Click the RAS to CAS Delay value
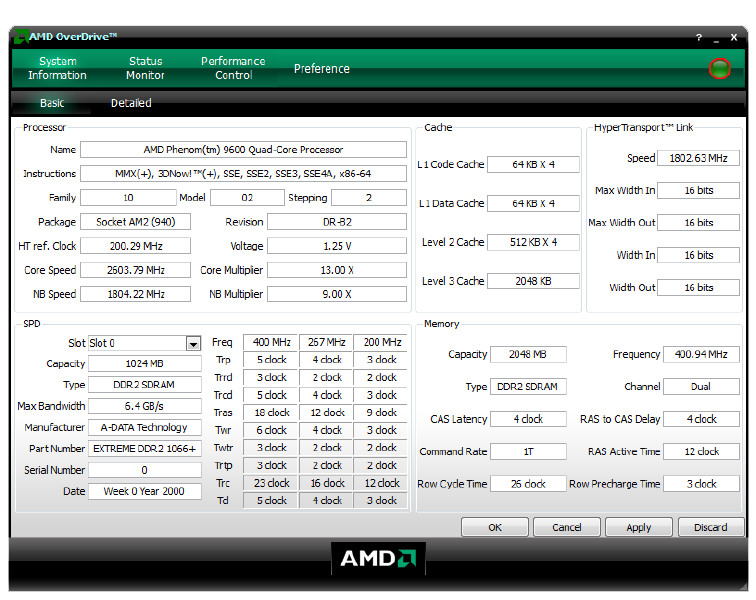 (x=701, y=420)
